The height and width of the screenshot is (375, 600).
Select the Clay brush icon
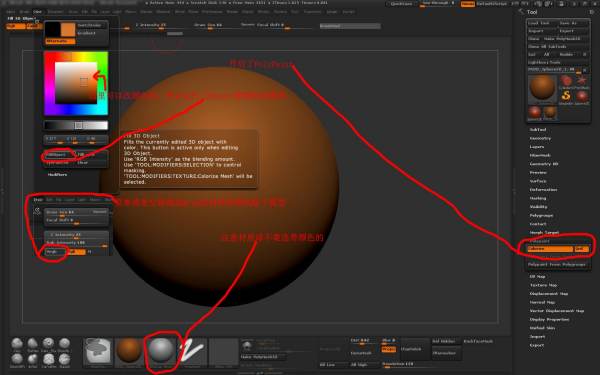17,344
